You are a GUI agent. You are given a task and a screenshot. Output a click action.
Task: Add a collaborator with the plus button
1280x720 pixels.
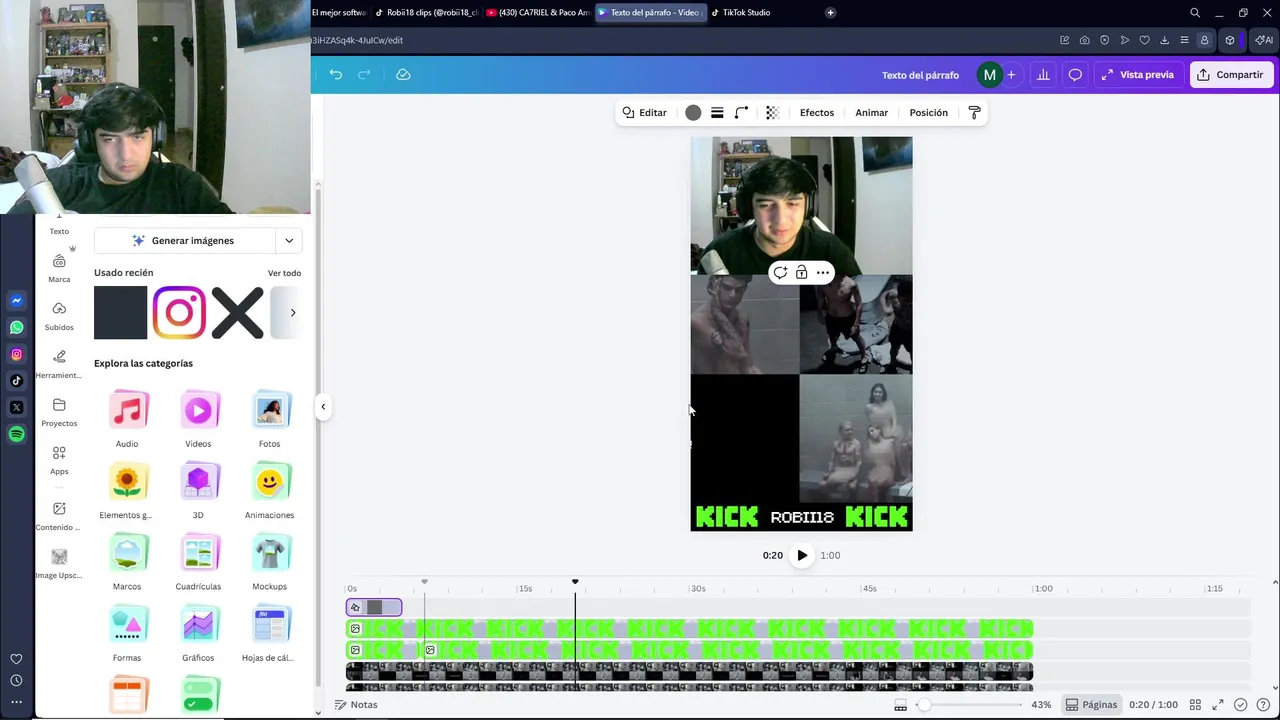[1011, 75]
